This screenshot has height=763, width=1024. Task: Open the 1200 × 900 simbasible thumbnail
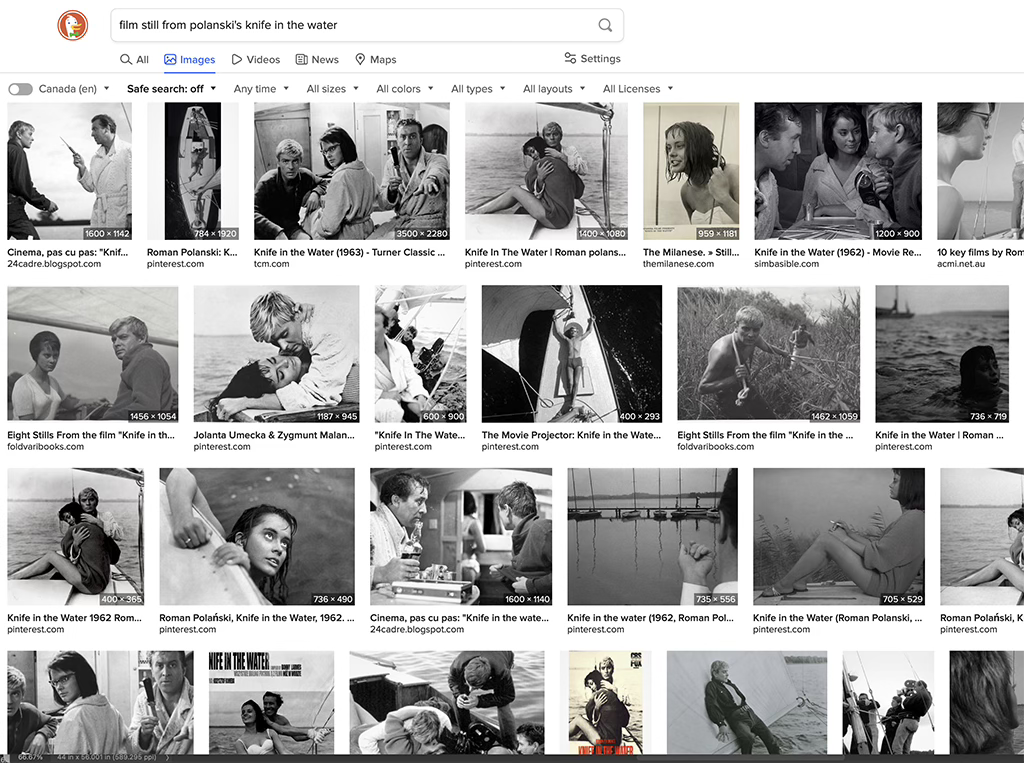pos(838,171)
